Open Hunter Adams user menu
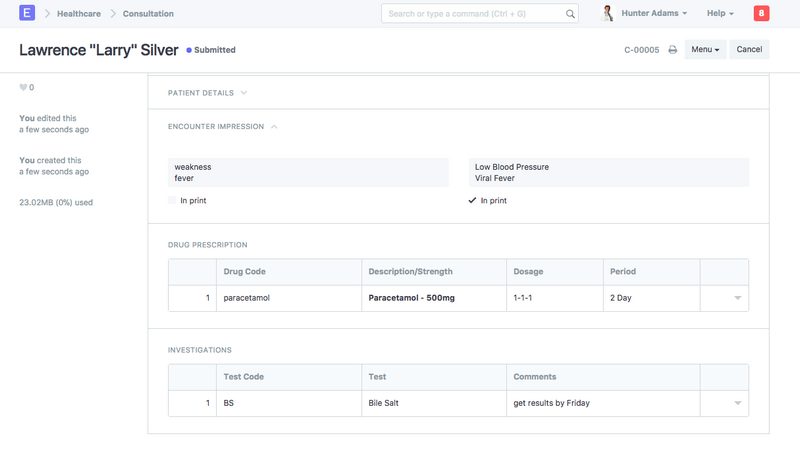The width and height of the screenshot is (800, 454). (656, 14)
